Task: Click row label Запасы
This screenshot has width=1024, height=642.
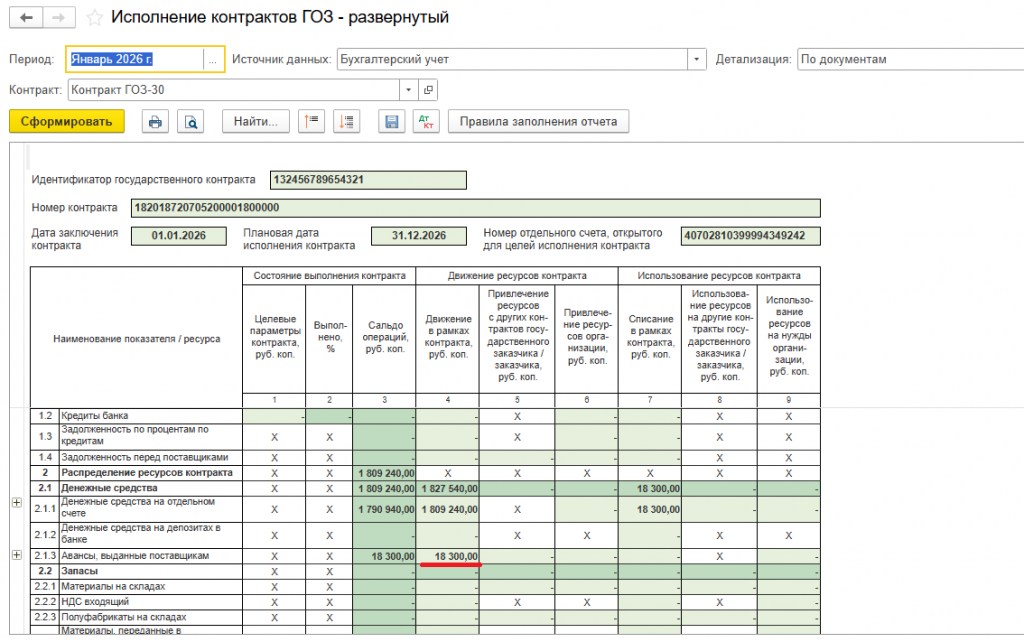Action: tap(80, 571)
